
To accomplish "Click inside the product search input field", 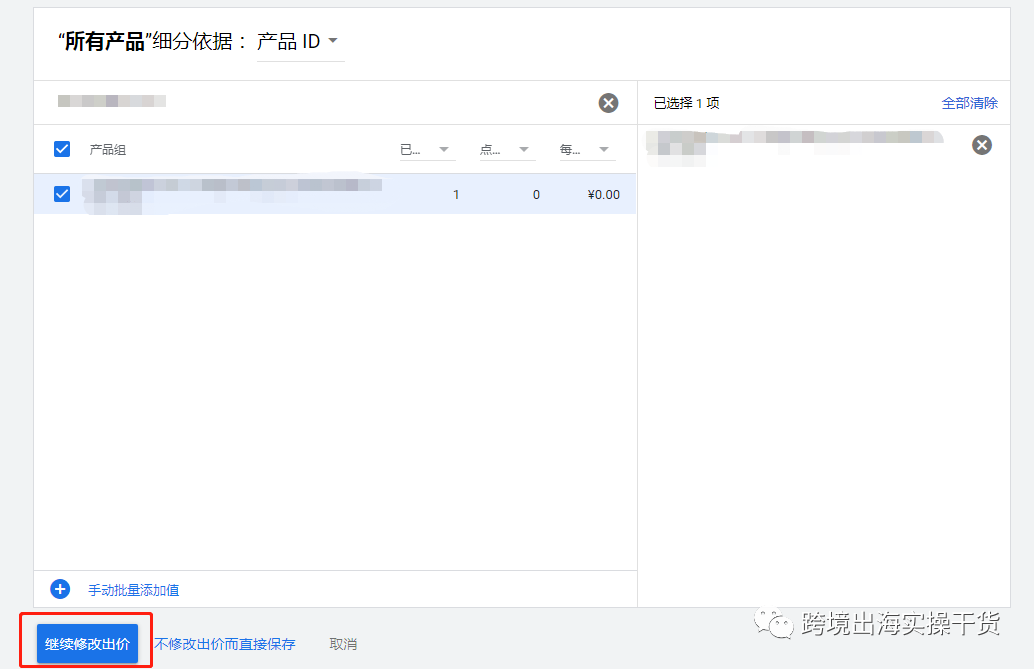I will [300, 102].
